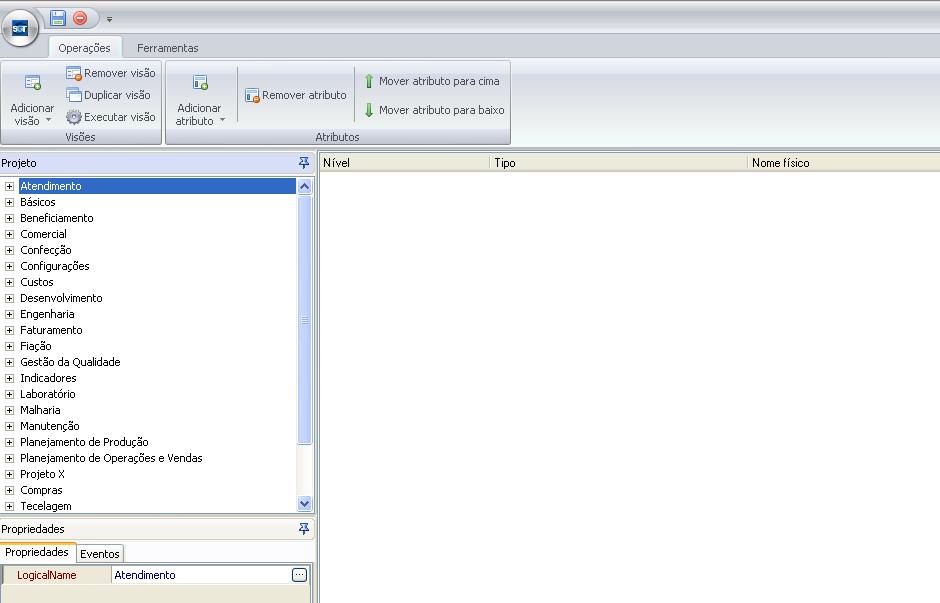Viewport: 940px width, 603px height.
Task: Select Gestão da Qualidade in project tree
Action: (x=70, y=362)
